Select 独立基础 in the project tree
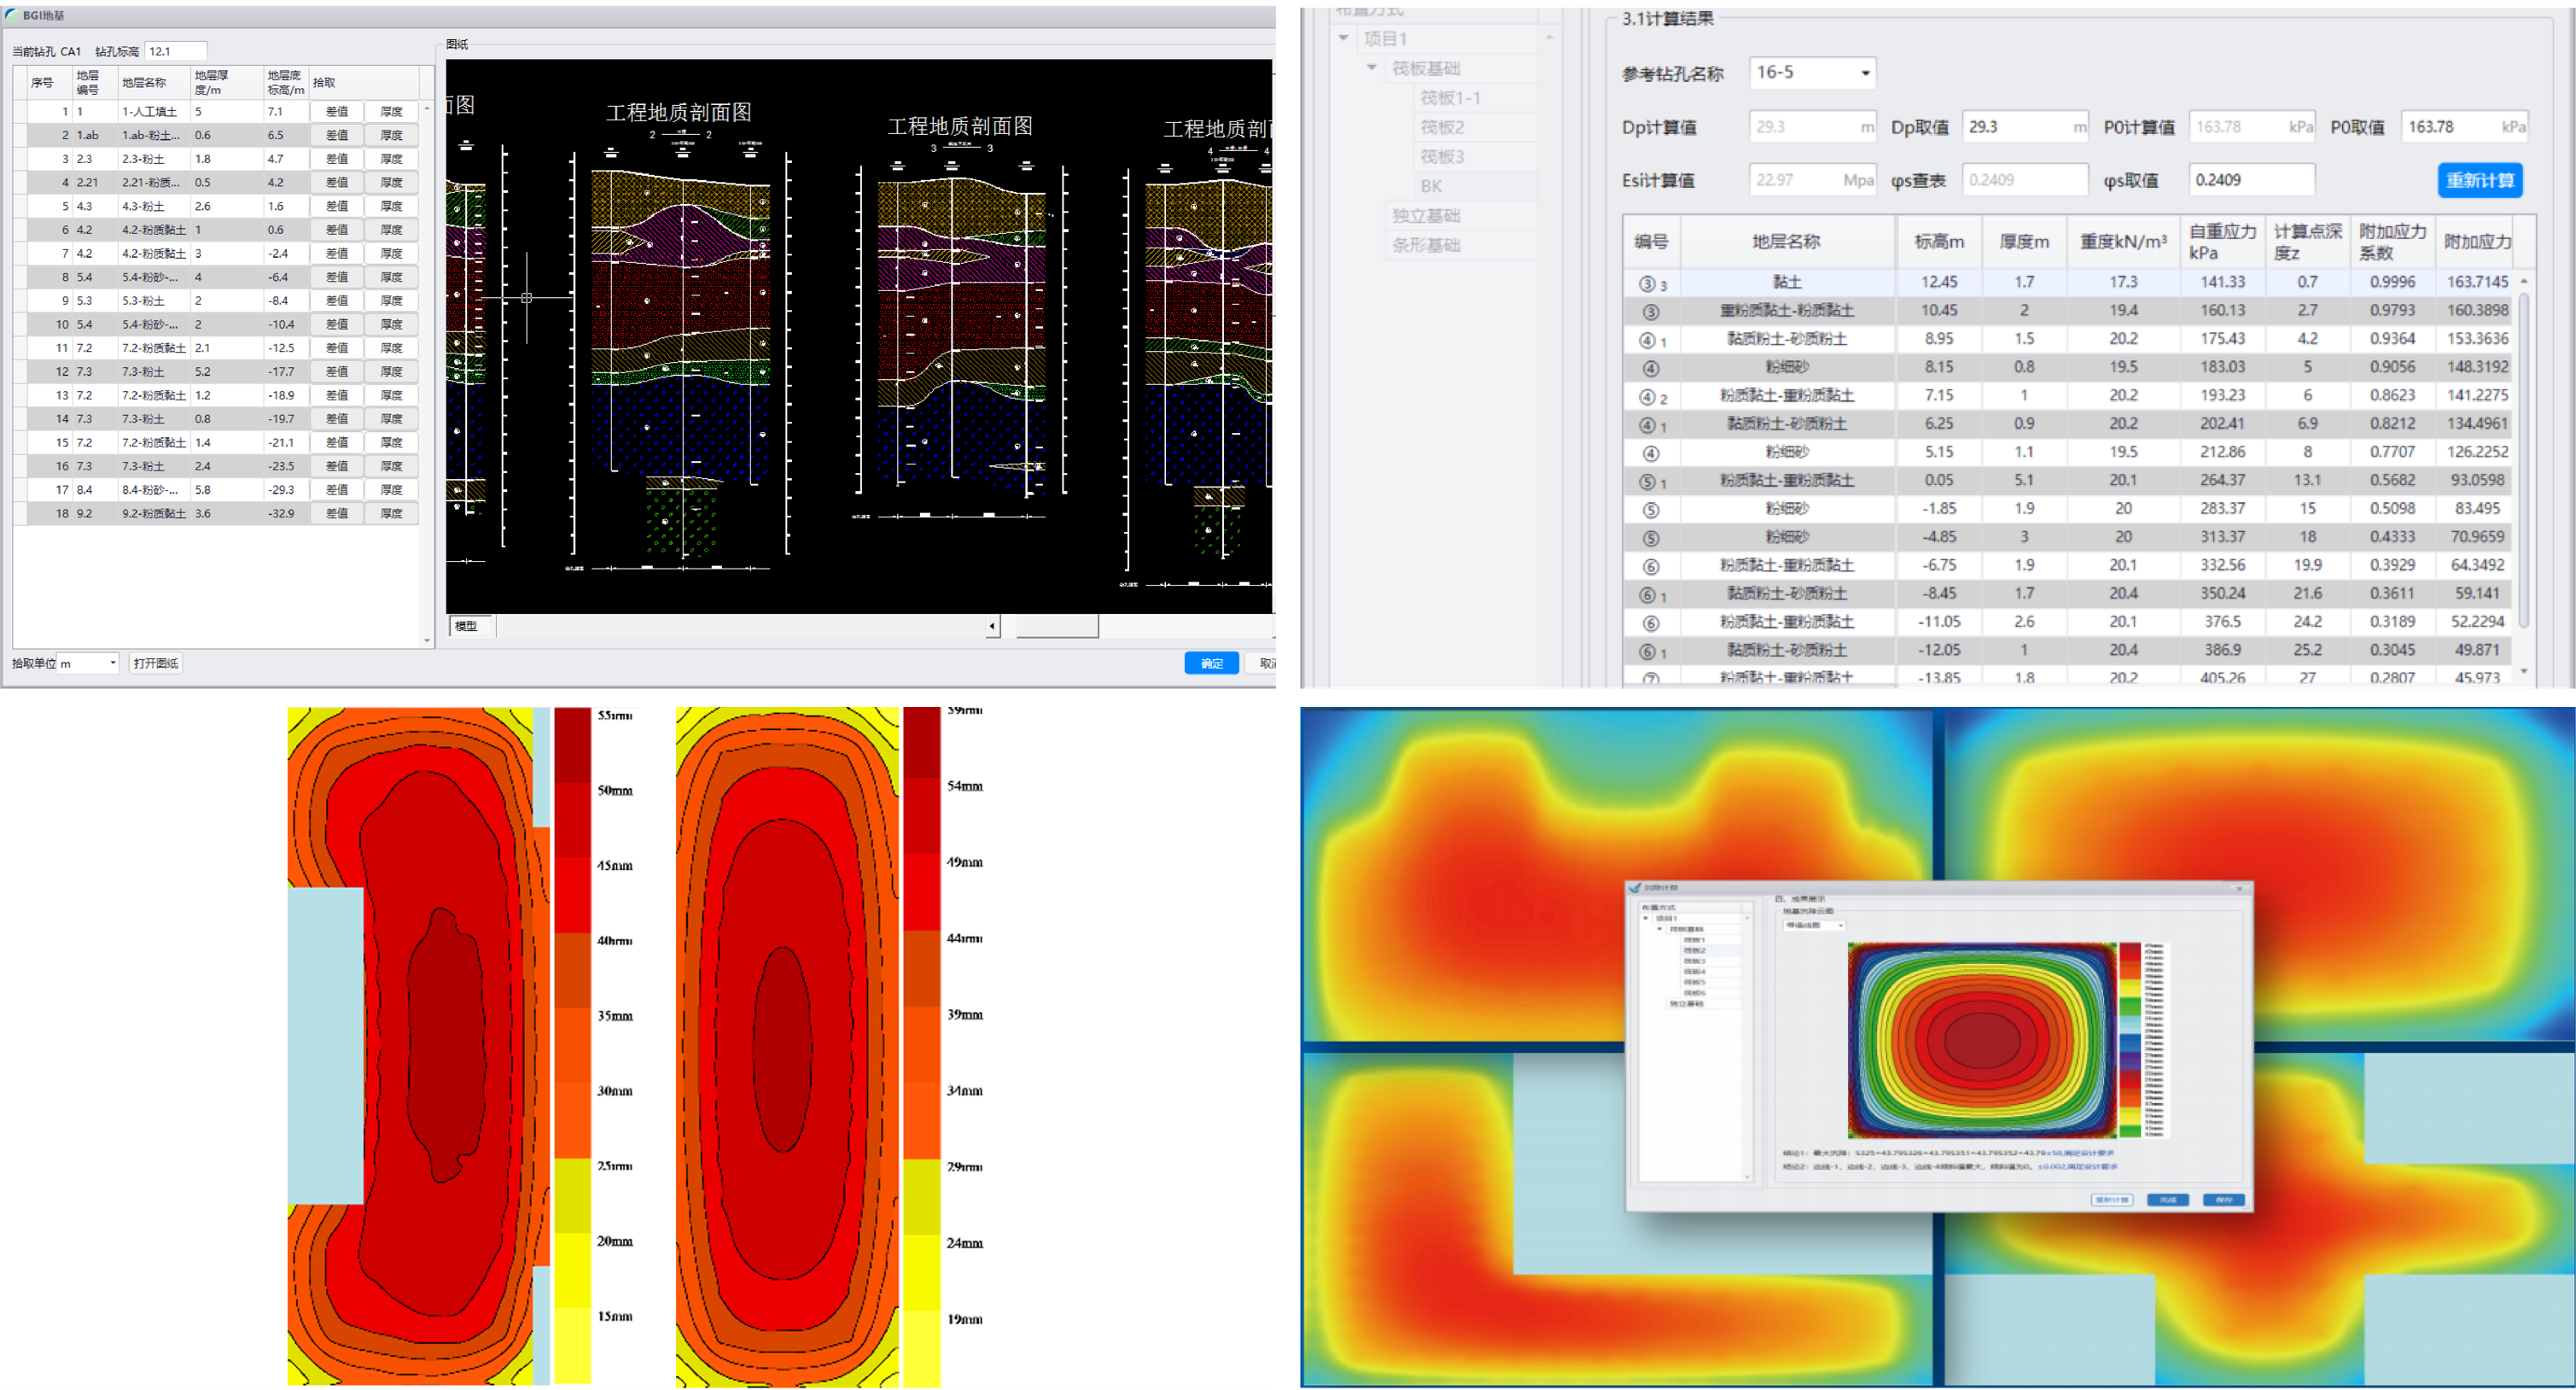Viewport: 2576px width, 1390px height. click(1426, 216)
